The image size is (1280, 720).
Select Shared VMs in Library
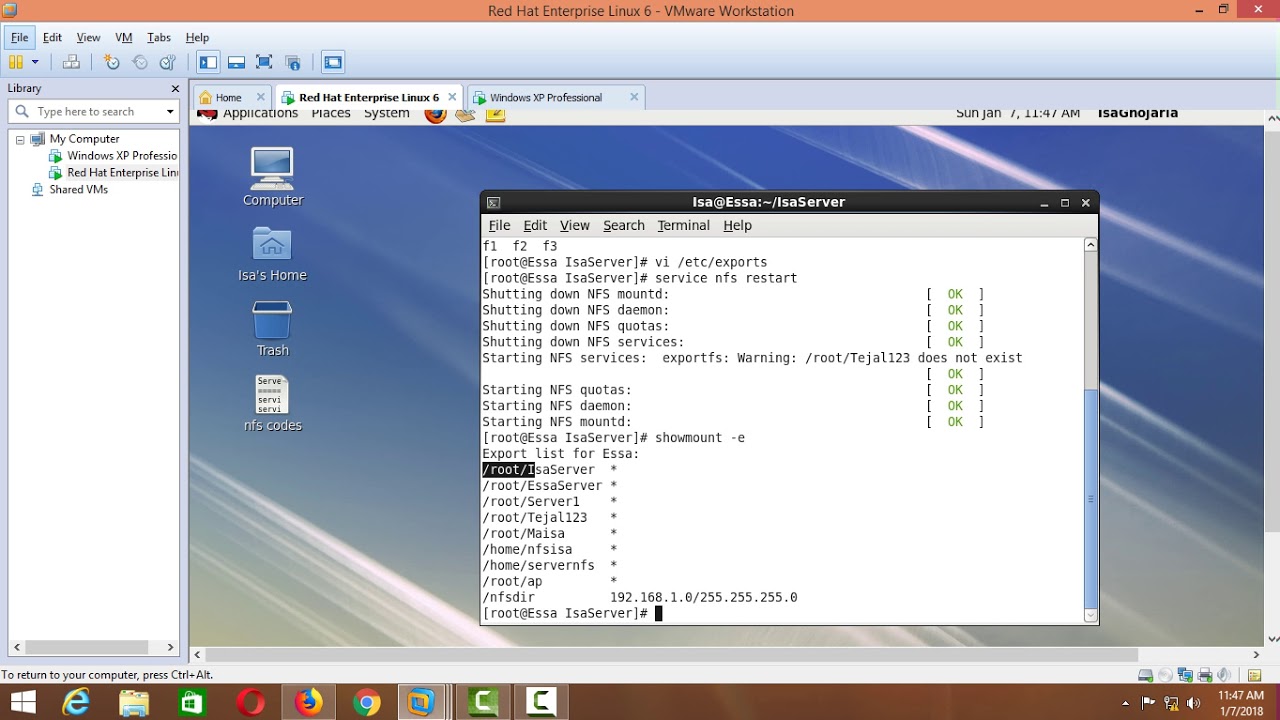(69, 190)
